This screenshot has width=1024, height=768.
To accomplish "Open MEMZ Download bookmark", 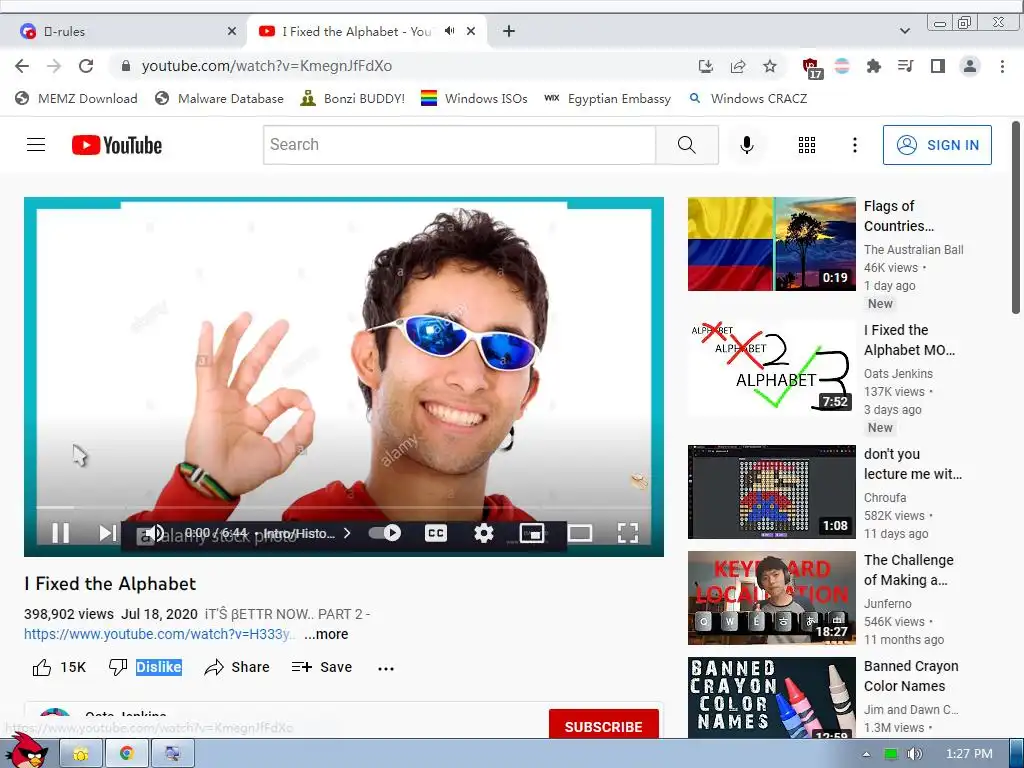I will [76, 99].
